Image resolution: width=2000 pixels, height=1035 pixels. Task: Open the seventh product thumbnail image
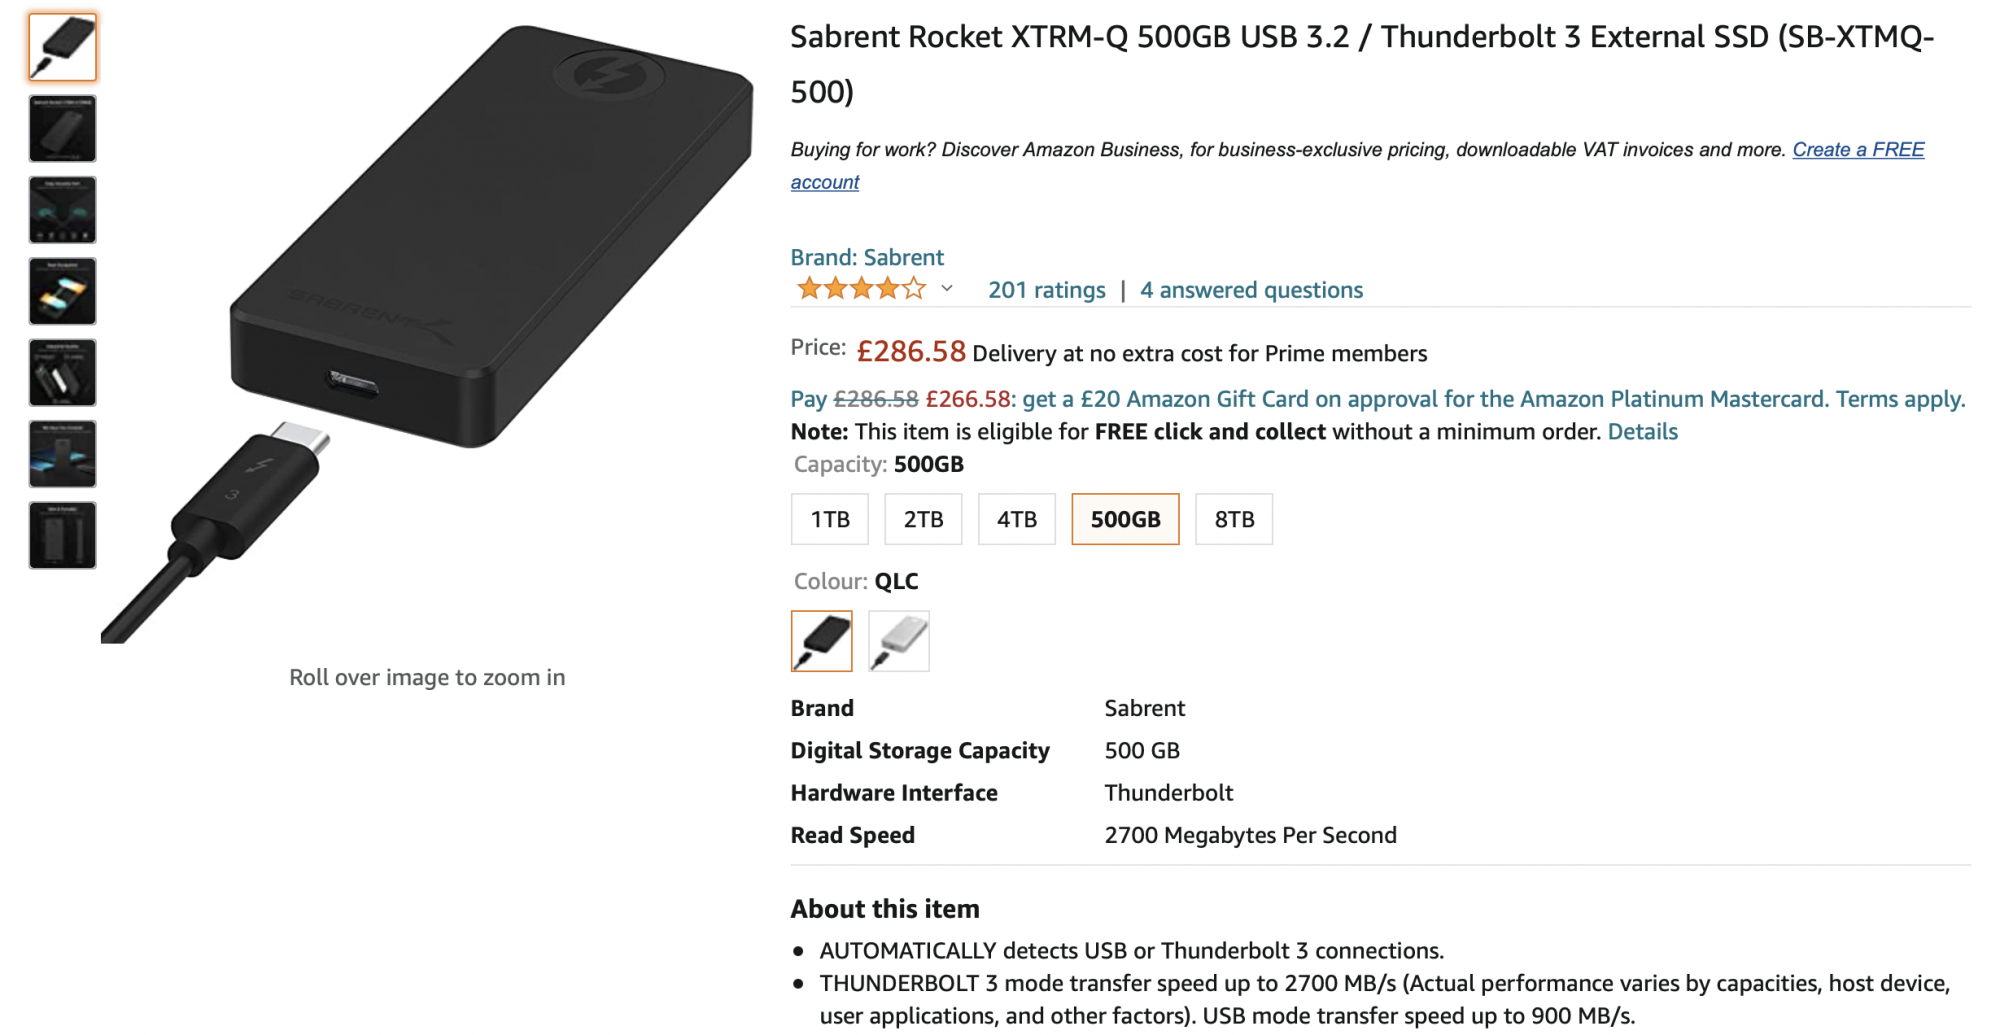coord(62,535)
